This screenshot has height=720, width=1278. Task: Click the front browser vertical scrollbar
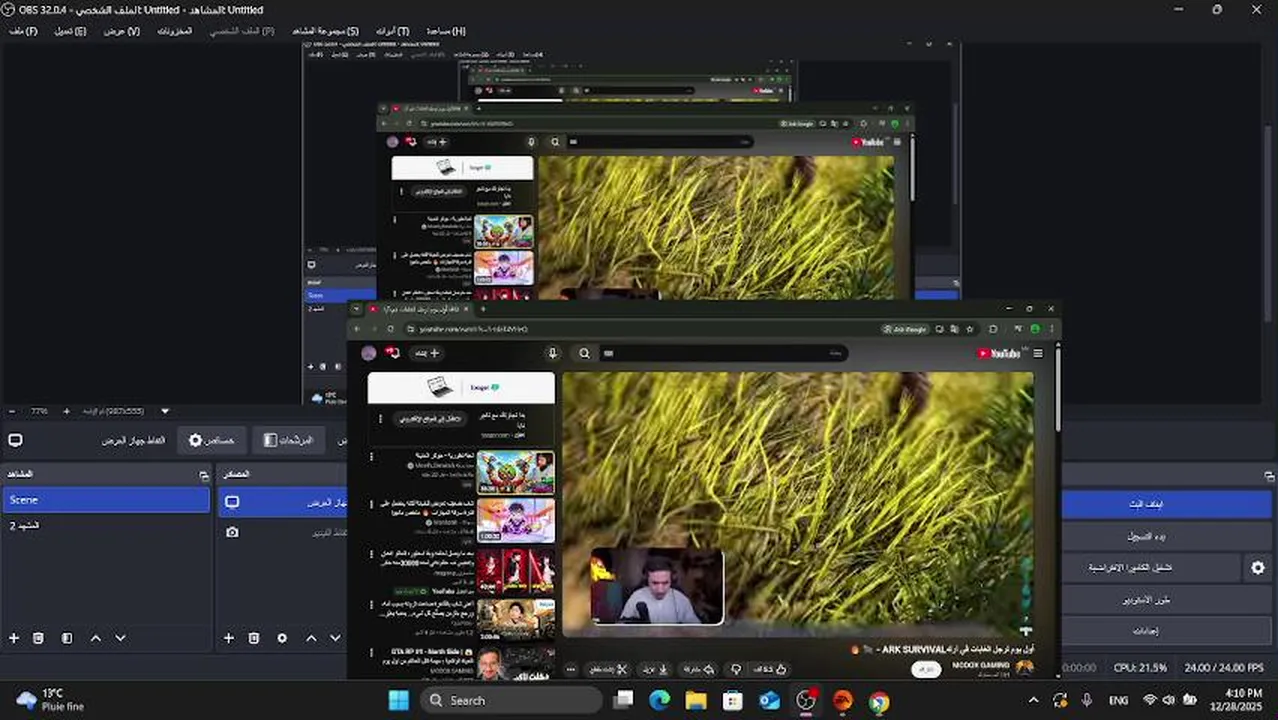1058,390
